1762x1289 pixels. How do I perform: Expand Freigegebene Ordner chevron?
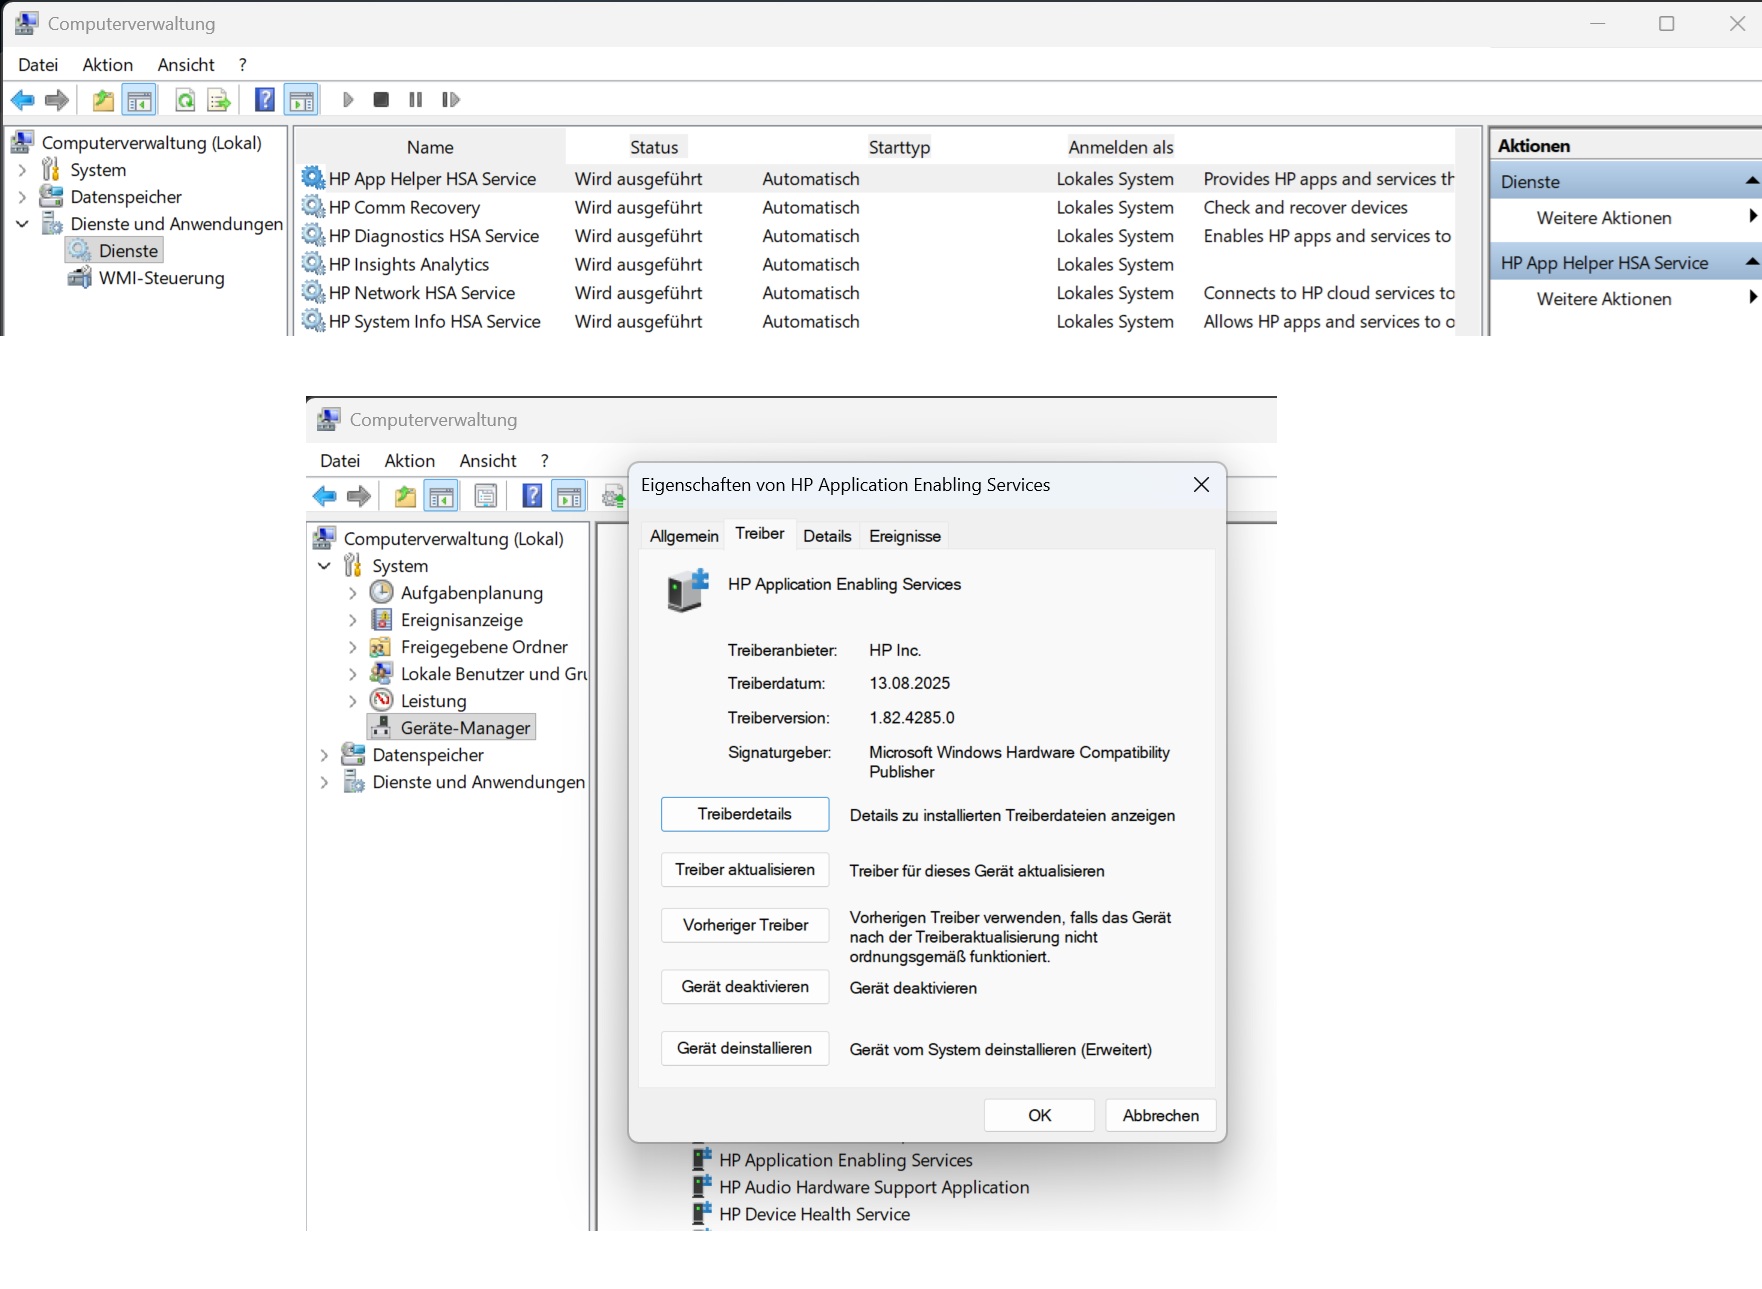352,647
